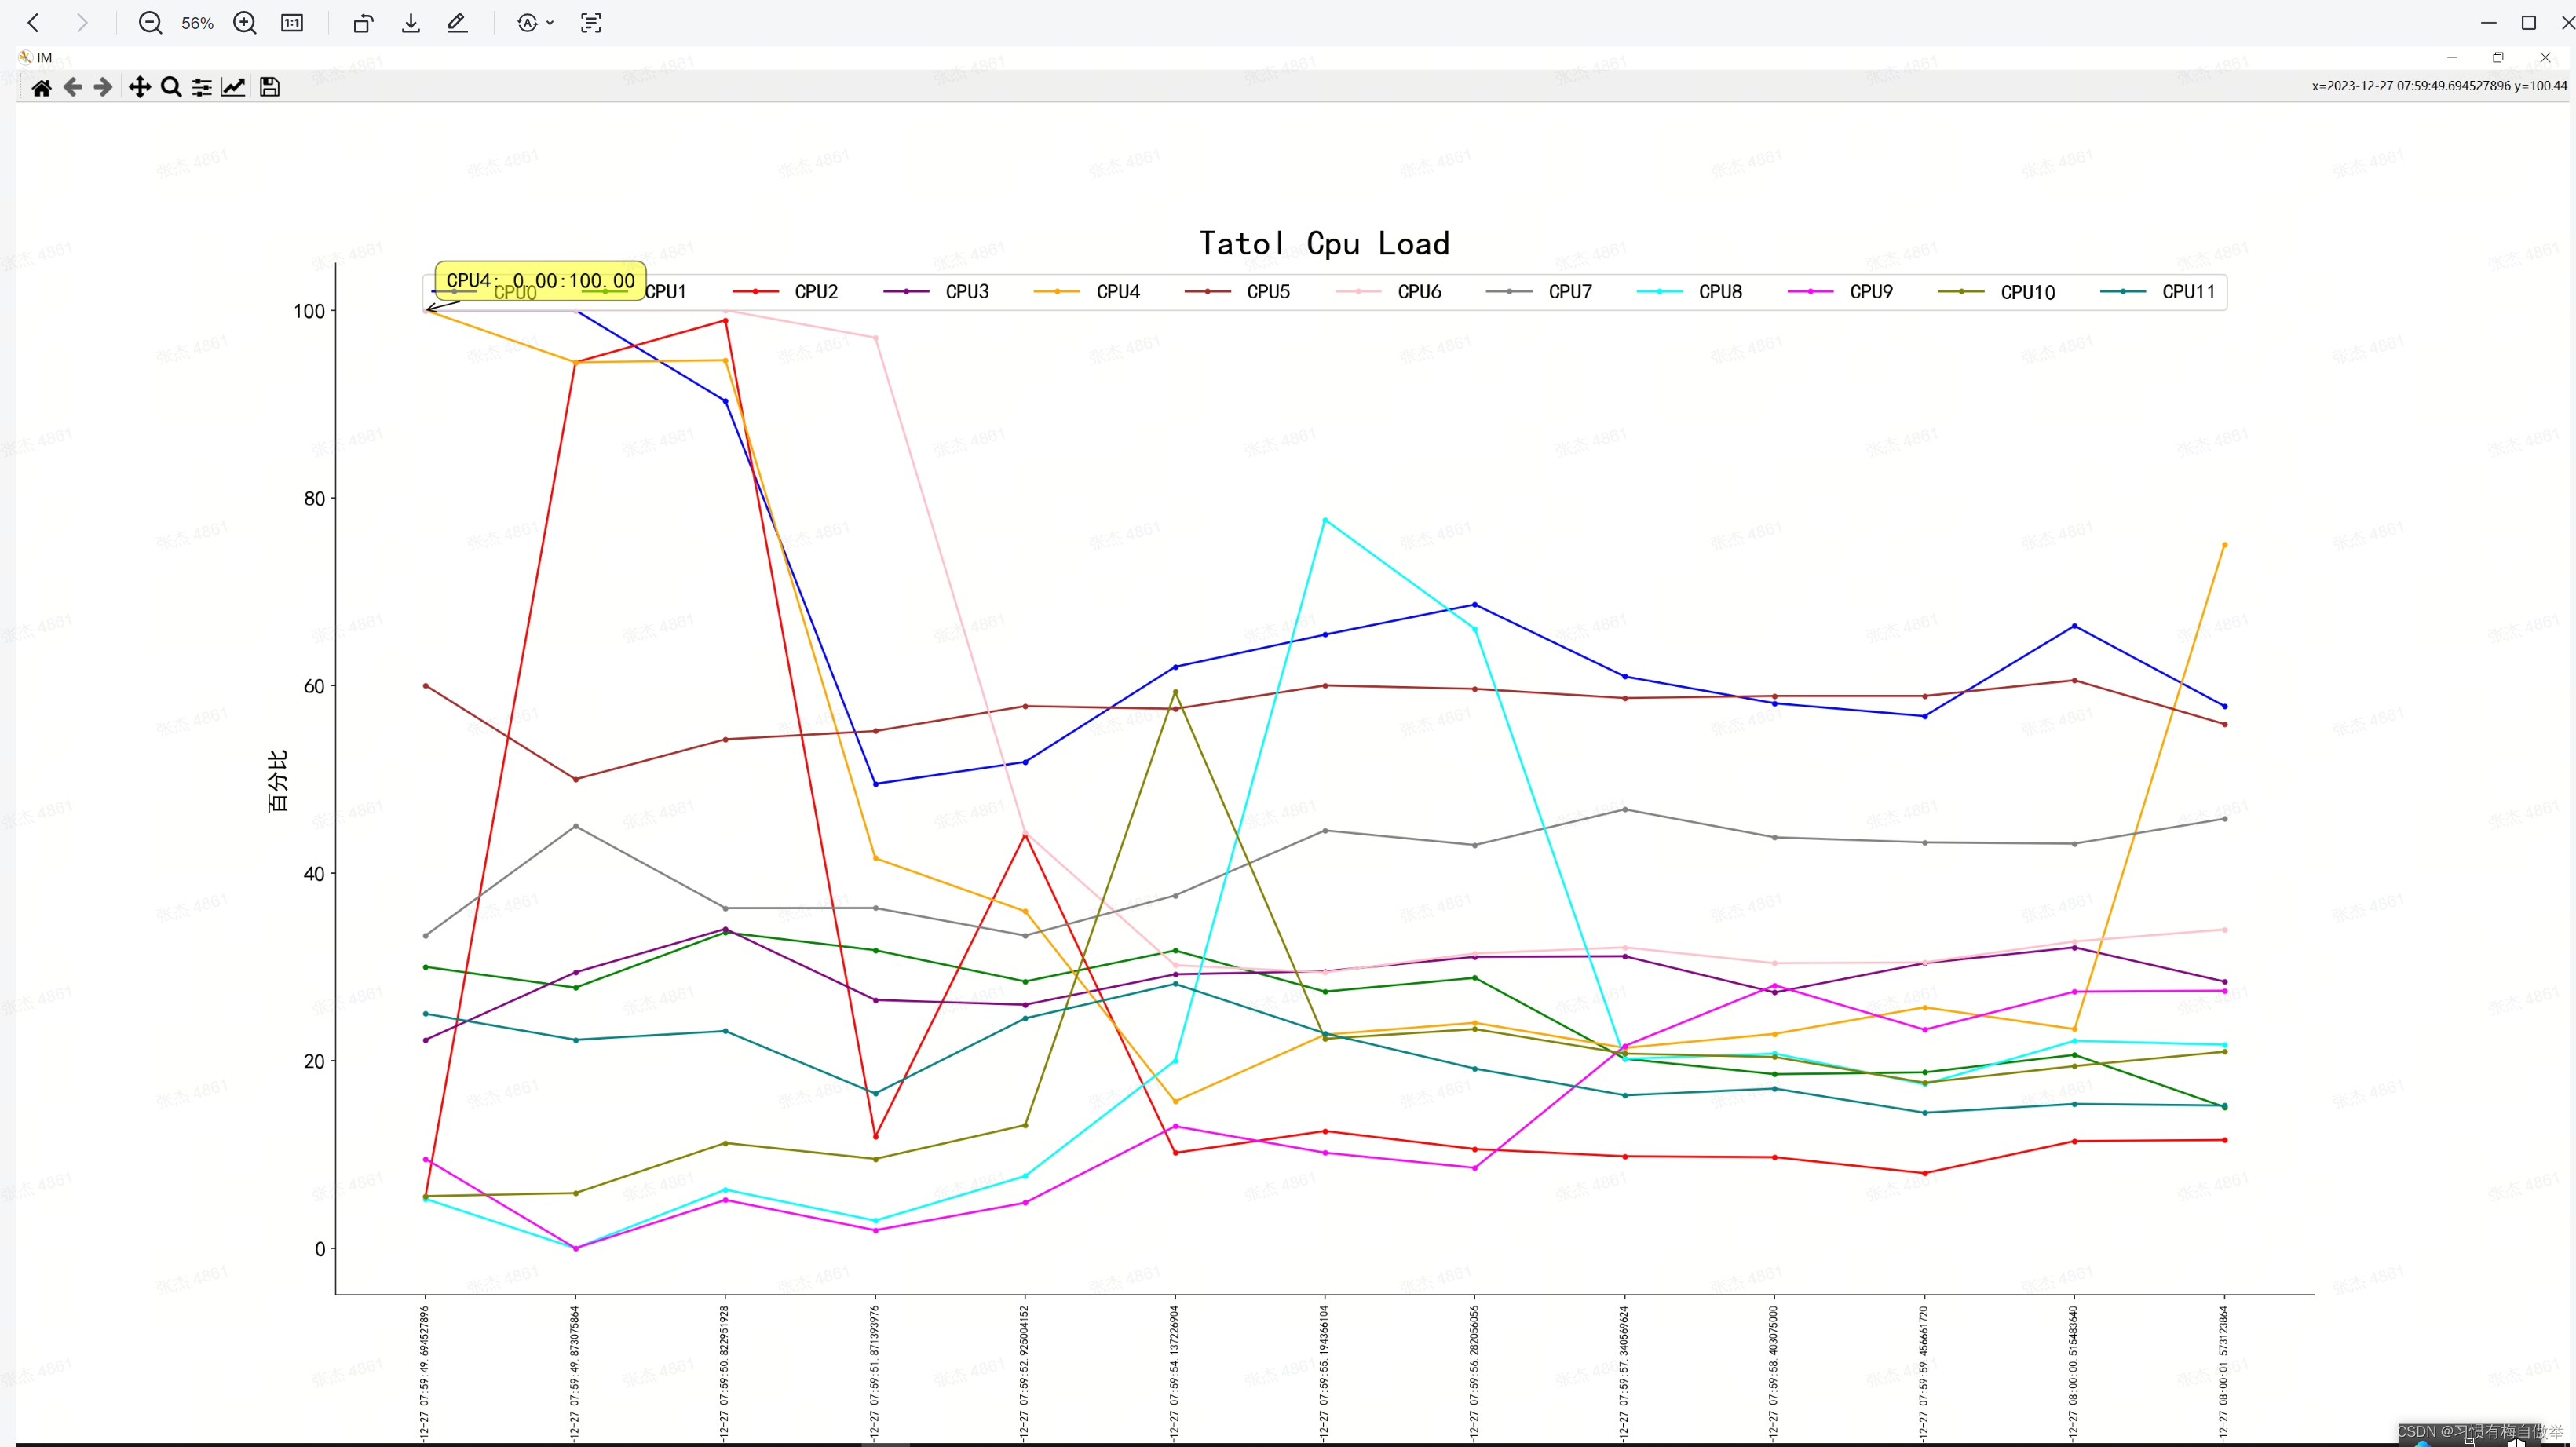Image resolution: width=2576 pixels, height=1447 pixels.
Task: Activate the matplotlib Zoom-to-rectangle magnifier
Action: point(171,88)
